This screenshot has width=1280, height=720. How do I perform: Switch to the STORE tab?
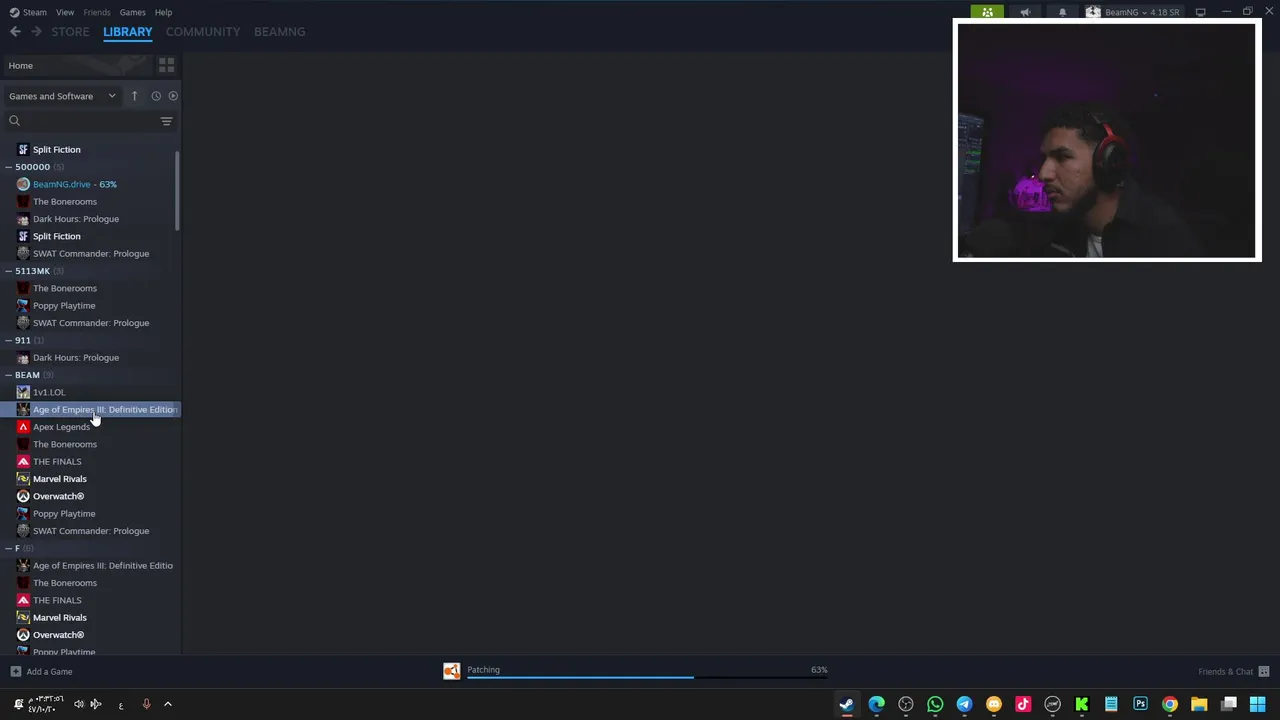coord(70,32)
